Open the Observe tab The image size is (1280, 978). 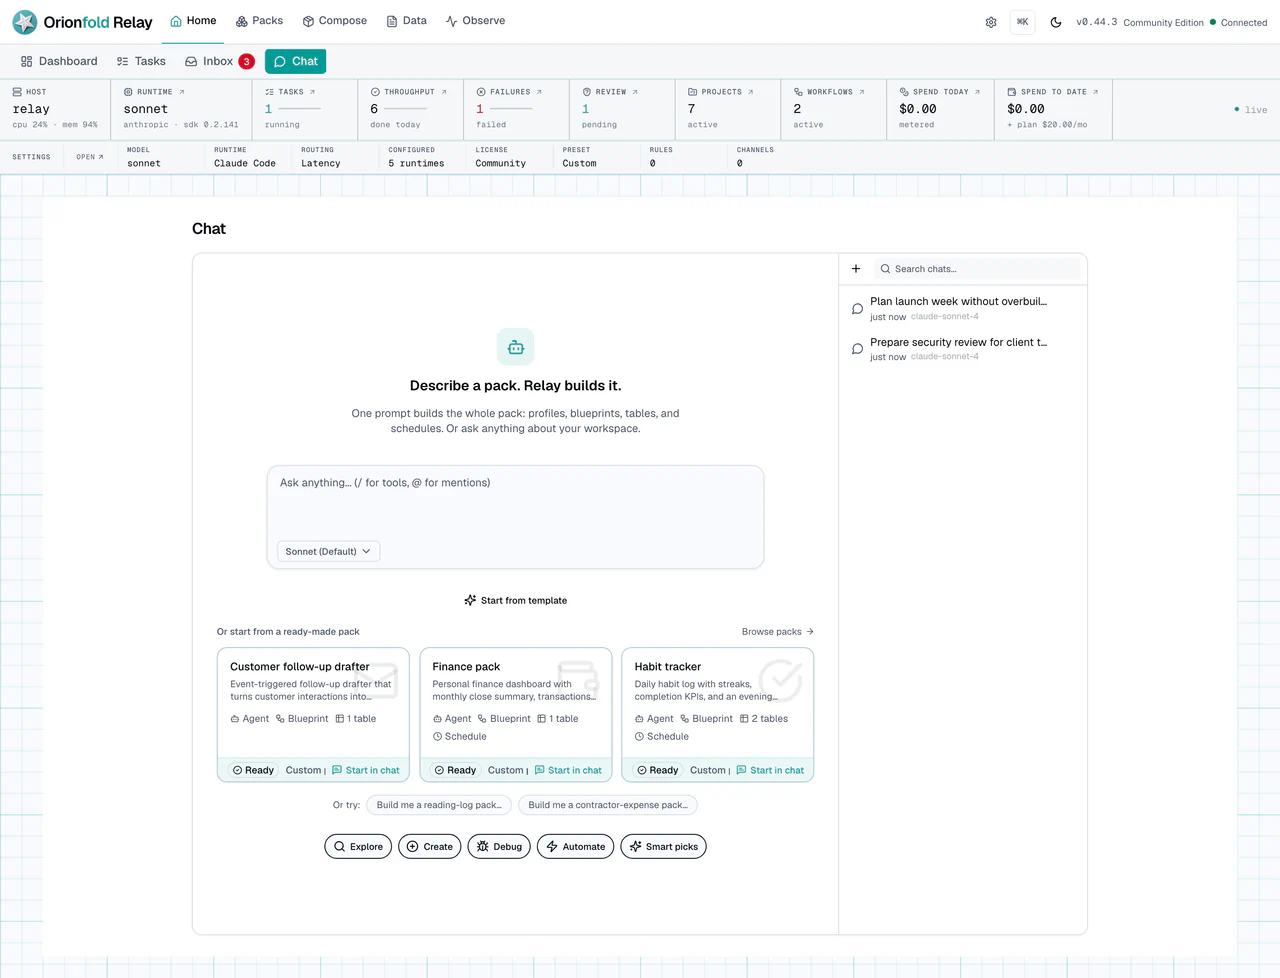[x=475, y=21]
